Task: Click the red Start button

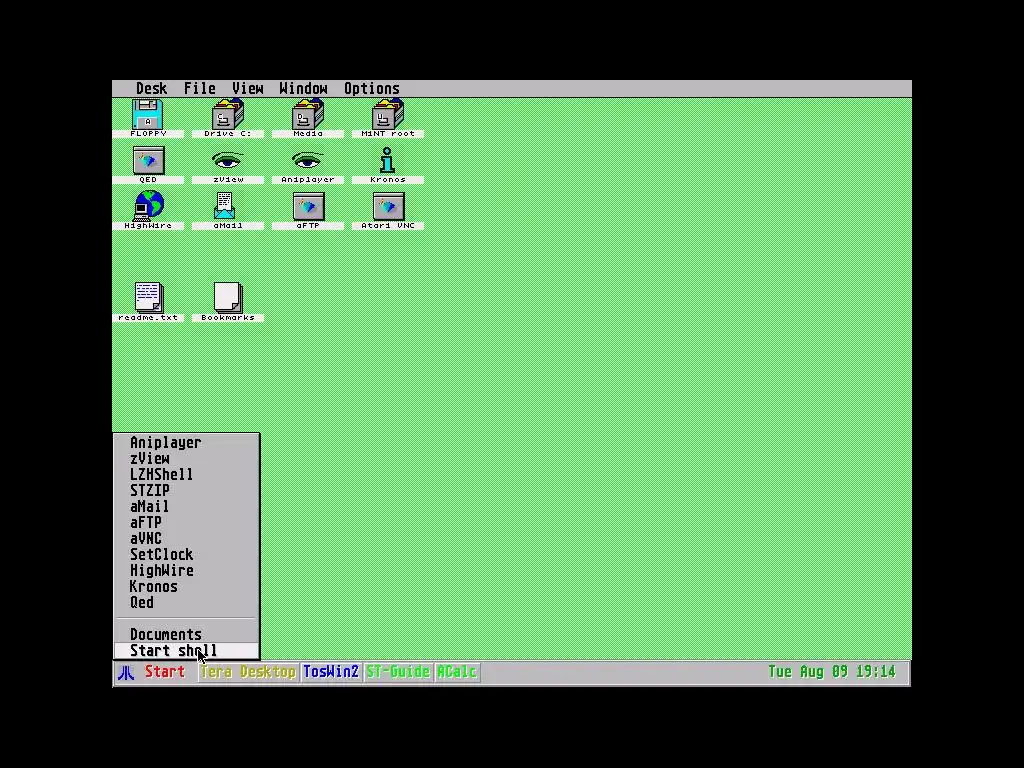Action: click(x=165, y=672)
